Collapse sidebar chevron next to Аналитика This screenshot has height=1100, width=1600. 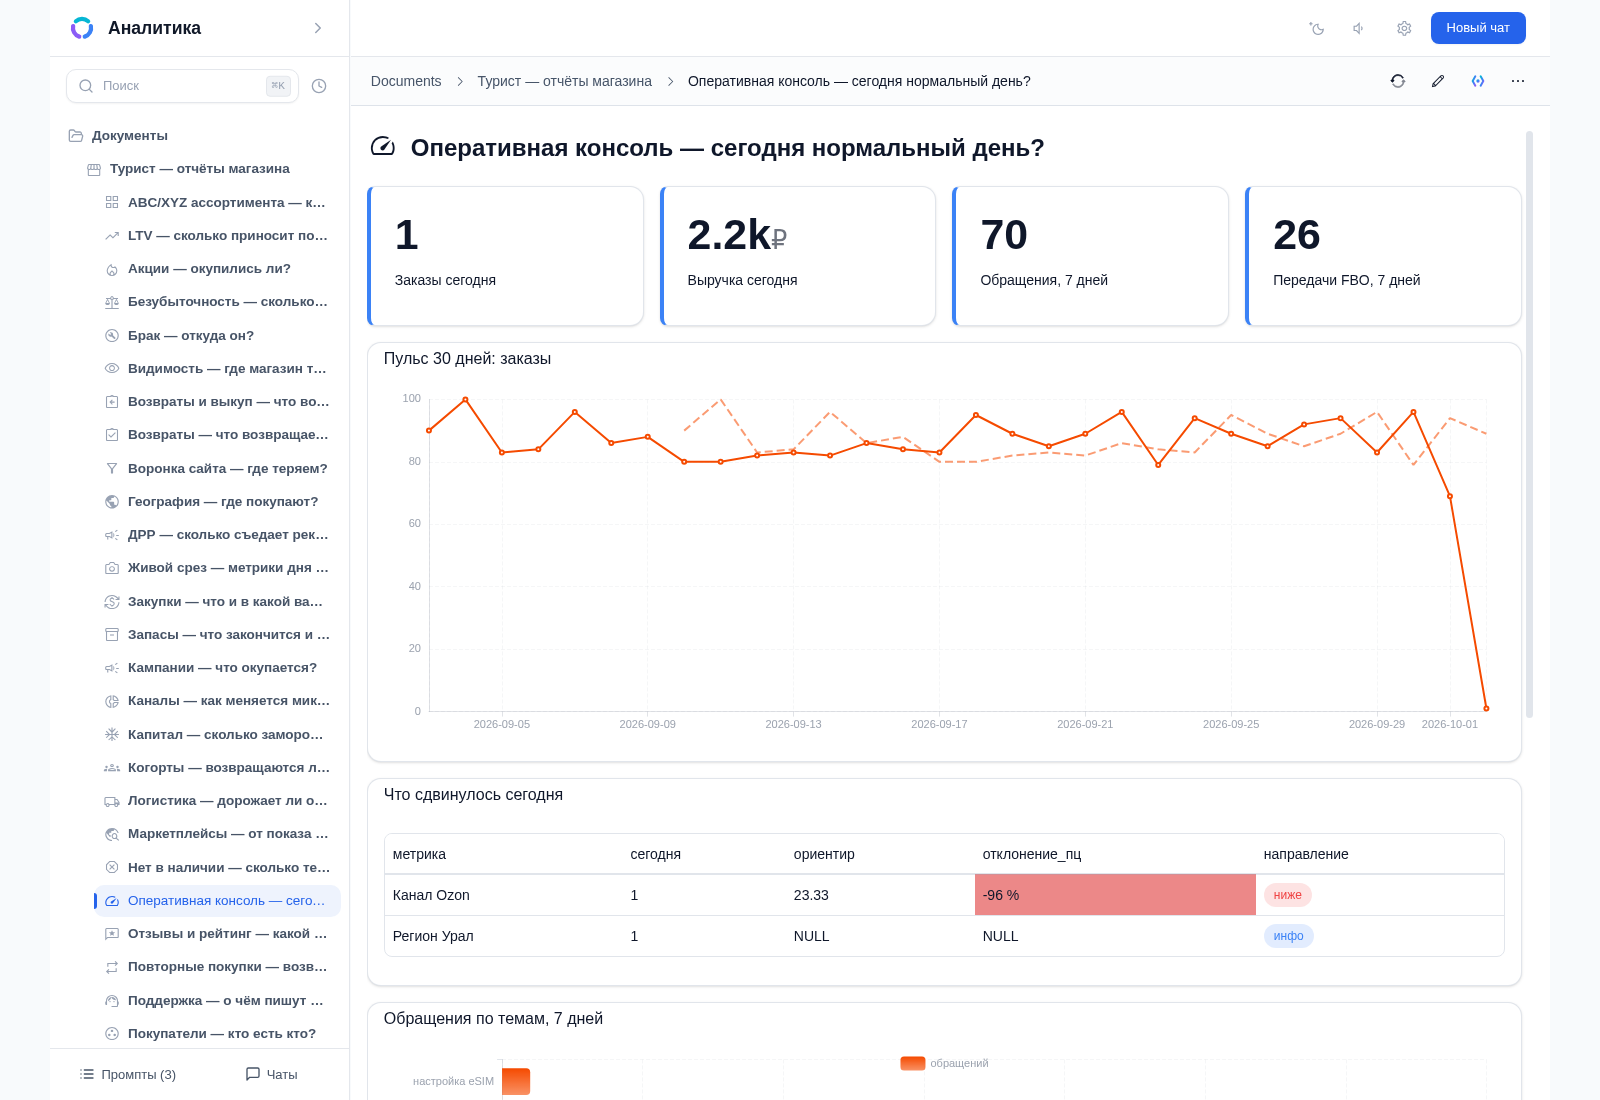point(318,28)
